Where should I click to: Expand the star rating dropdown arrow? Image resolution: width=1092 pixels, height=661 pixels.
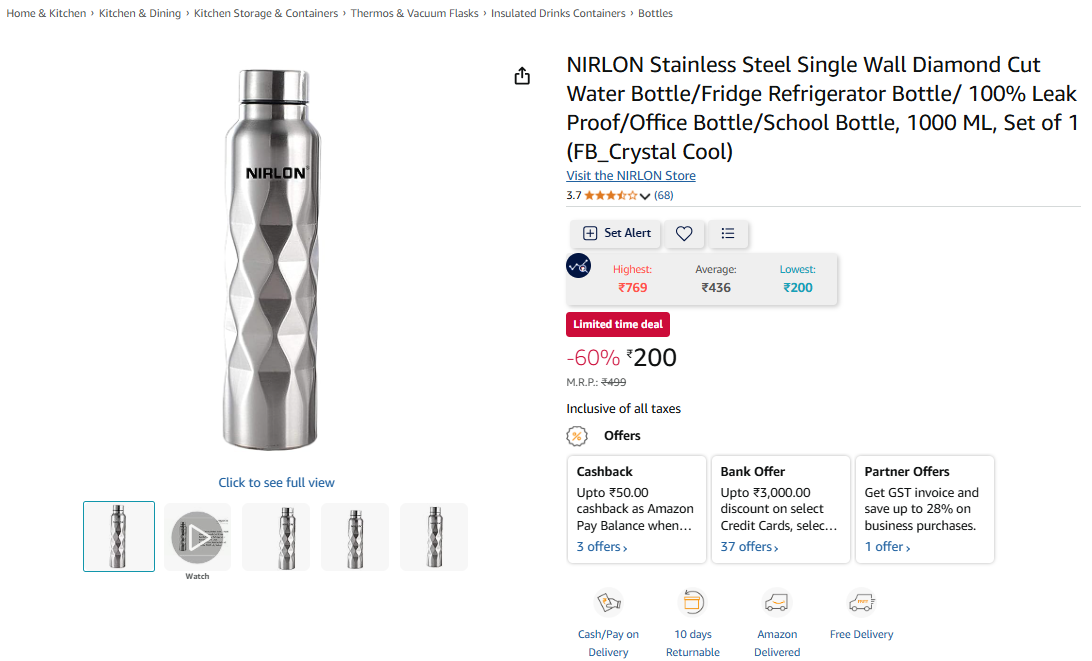pyautogui.click(x=645, y=196)
